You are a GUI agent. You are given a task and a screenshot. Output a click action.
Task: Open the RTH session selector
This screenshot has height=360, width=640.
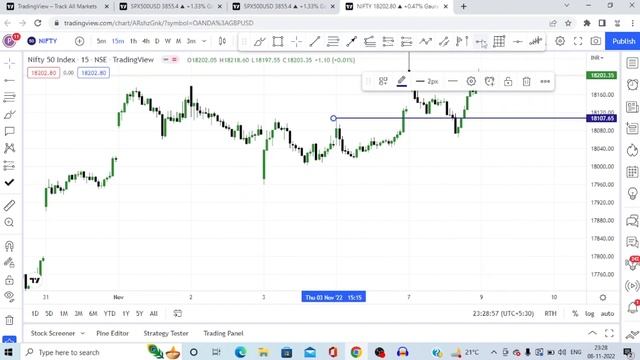(x=550, y=313)
